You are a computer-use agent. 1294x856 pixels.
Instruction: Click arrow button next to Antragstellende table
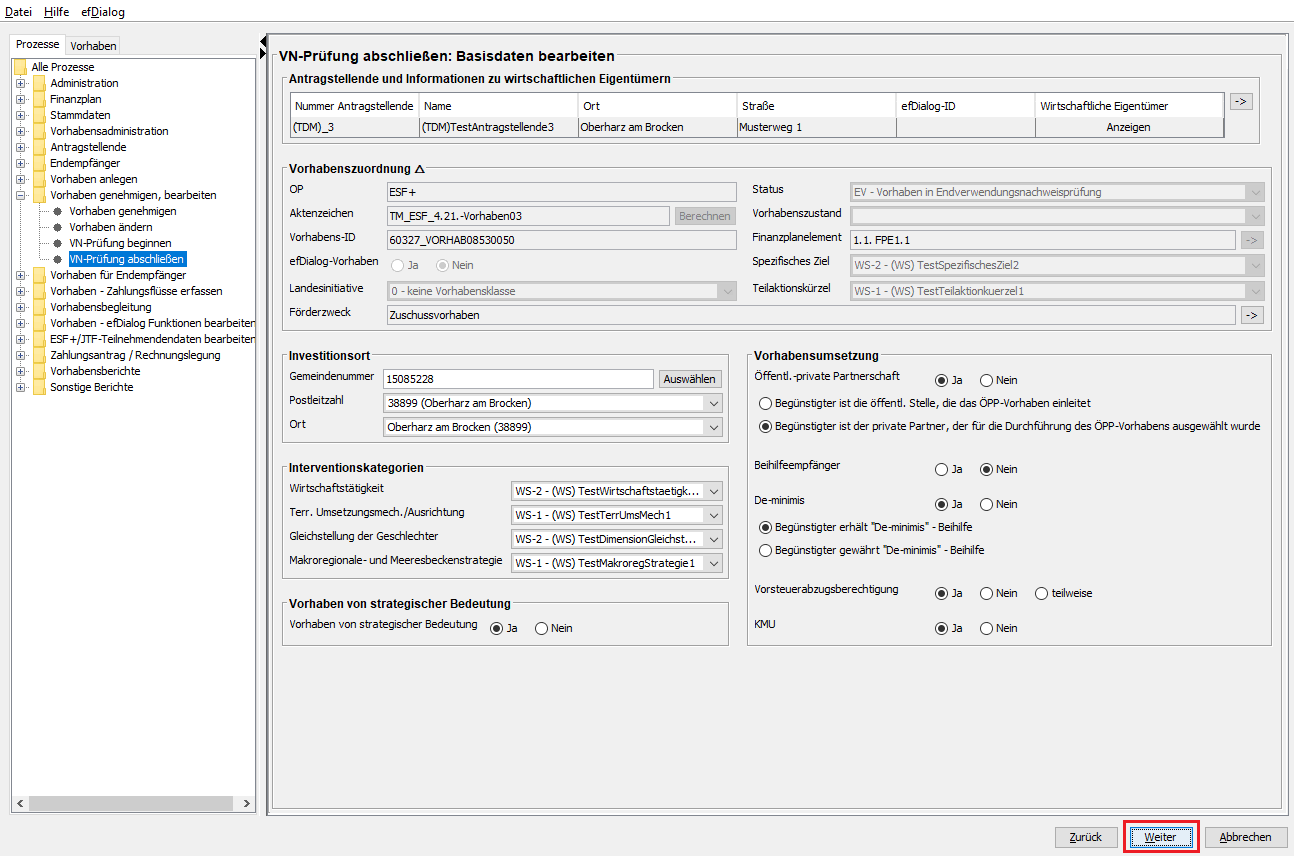point(1241,101)
